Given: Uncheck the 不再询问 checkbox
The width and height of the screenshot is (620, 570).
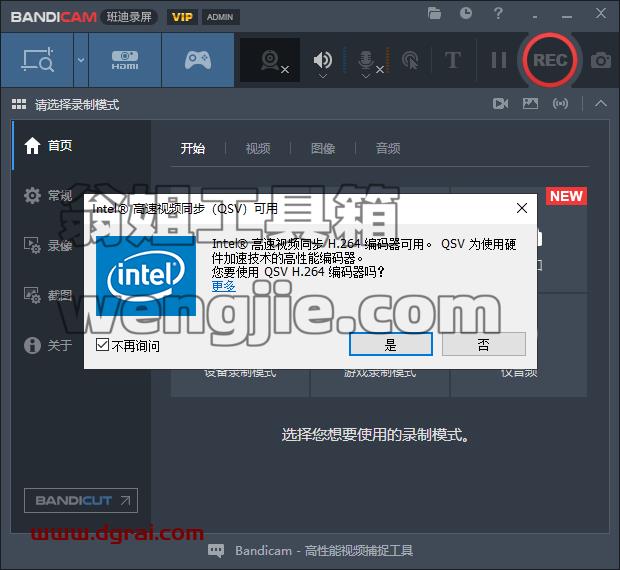Looking at the screenshot, I should tap(102, 345).
